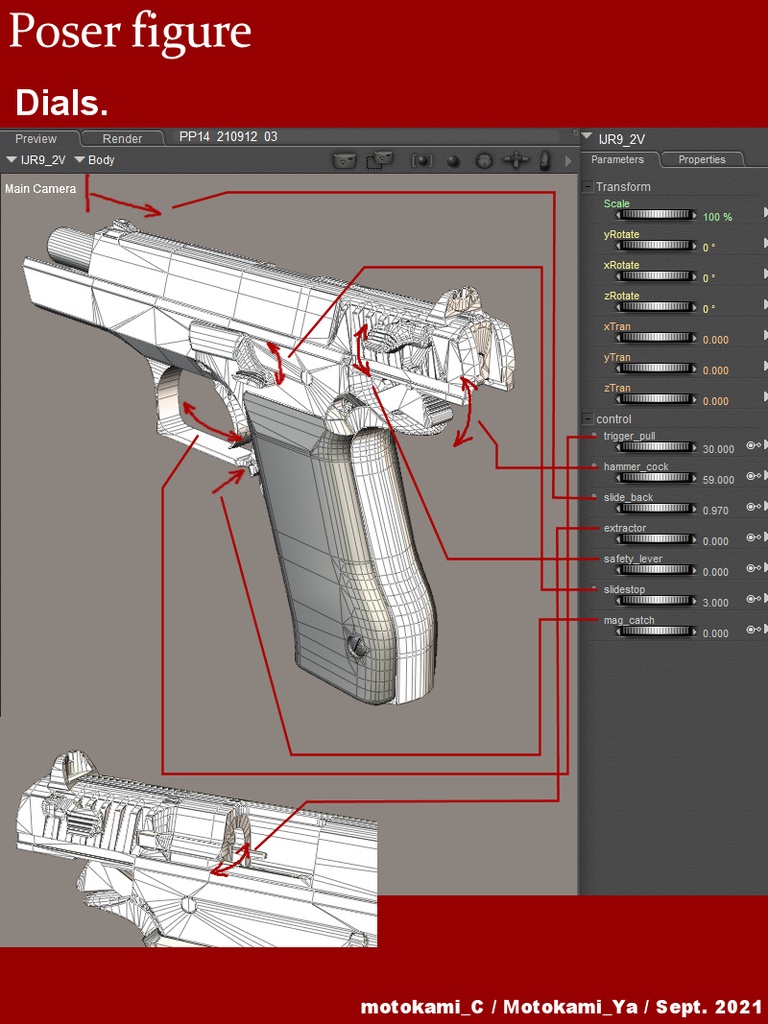Open hammer_cock parameter options arrow

click(x=765, y=476)
